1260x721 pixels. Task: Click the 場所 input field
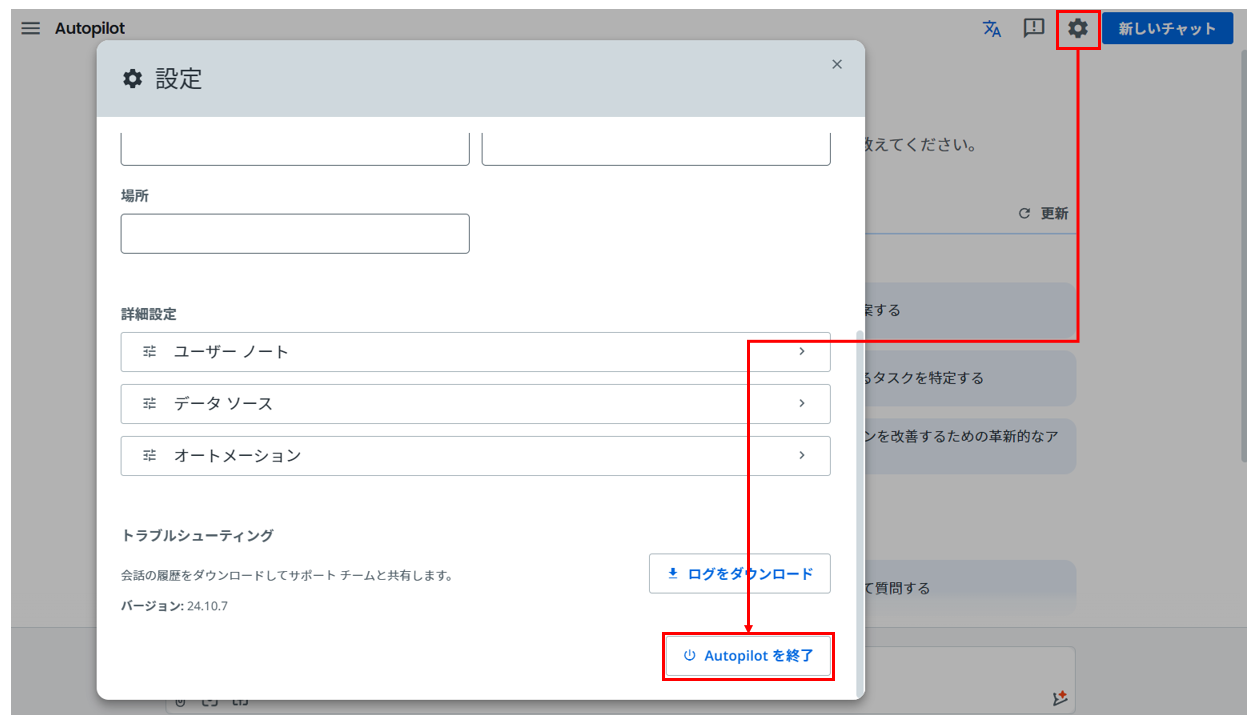[x=295, y=233]
